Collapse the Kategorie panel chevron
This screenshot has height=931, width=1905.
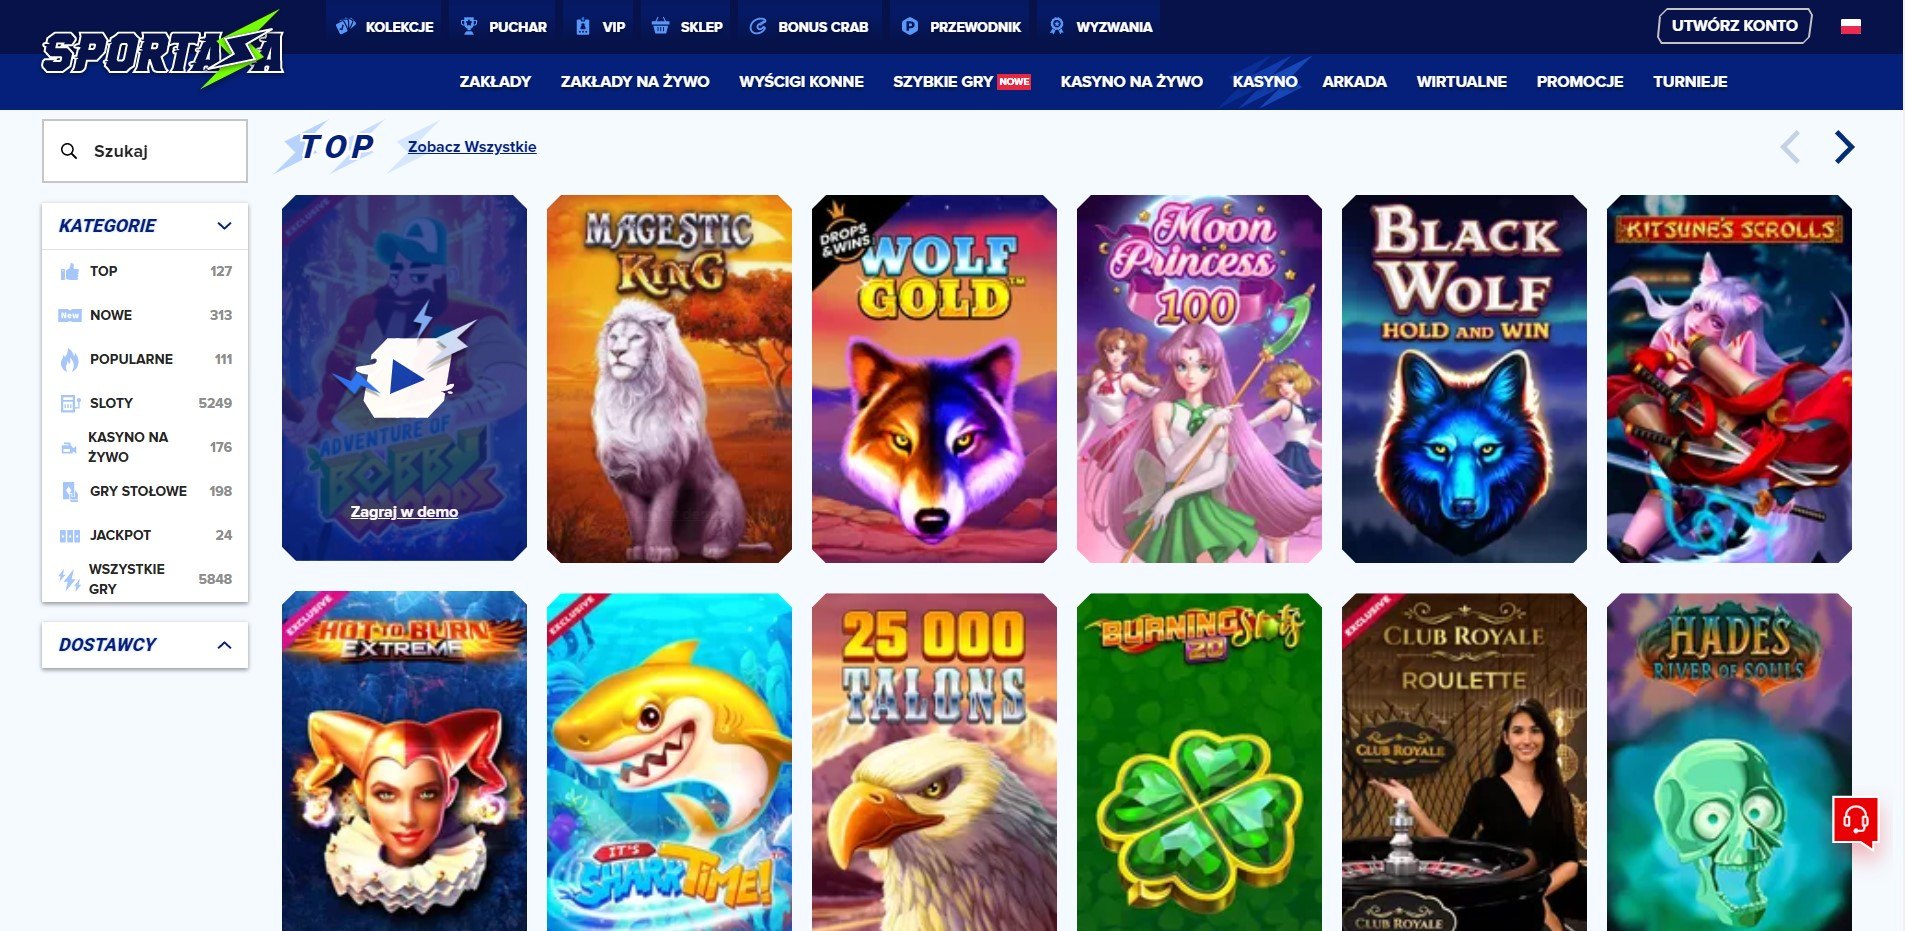[224, 226]
